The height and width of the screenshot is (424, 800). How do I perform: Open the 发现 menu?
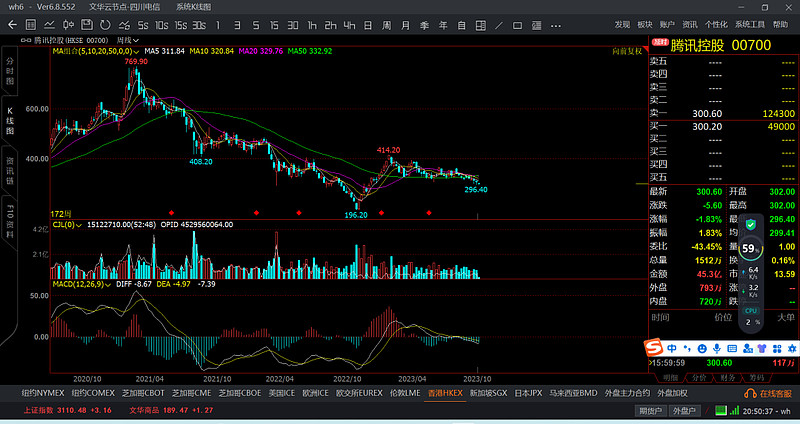[622, 24]
